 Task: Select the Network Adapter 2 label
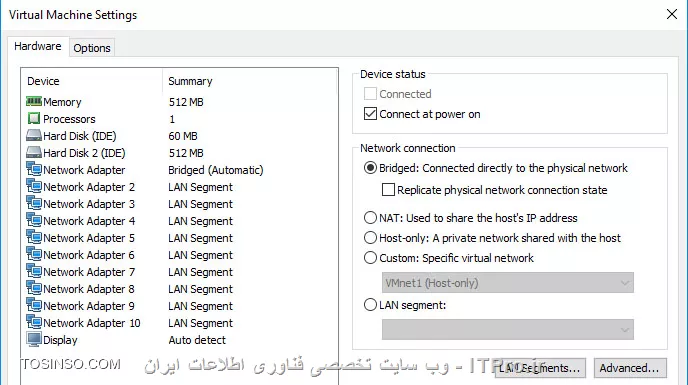89,187
